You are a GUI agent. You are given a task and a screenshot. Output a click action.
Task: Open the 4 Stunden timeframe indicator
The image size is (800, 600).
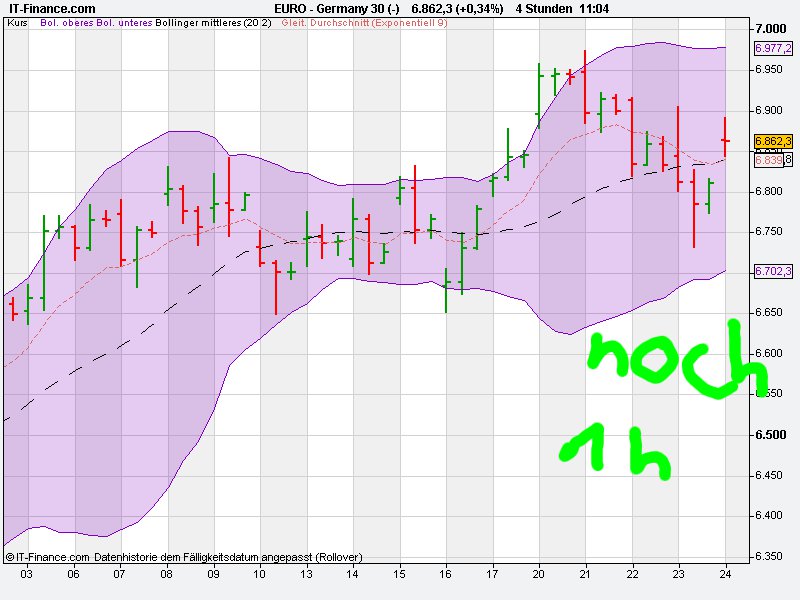[x=541, y=7]
